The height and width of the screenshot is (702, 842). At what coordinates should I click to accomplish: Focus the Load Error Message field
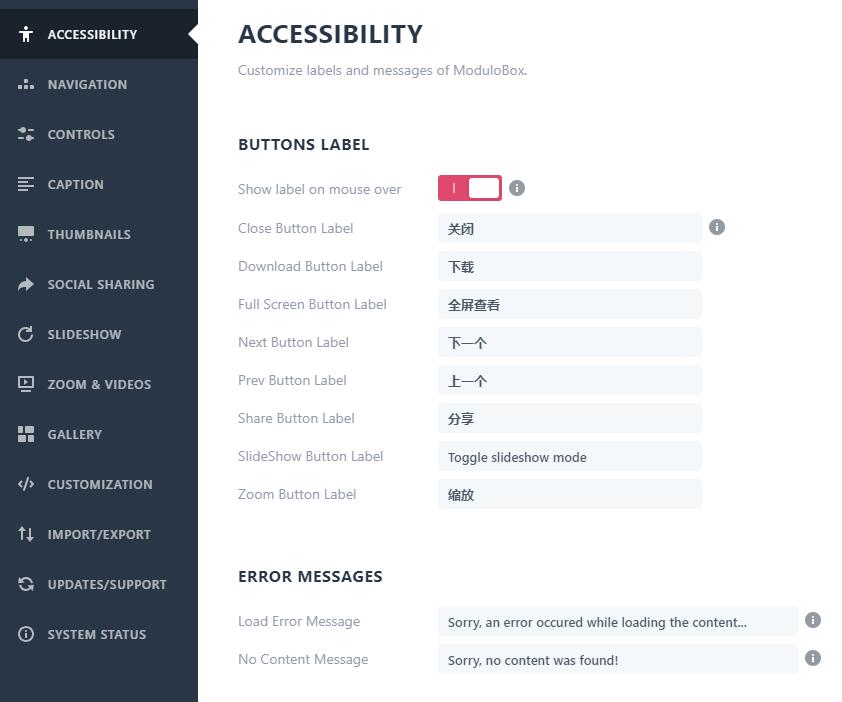coord(617,622)
